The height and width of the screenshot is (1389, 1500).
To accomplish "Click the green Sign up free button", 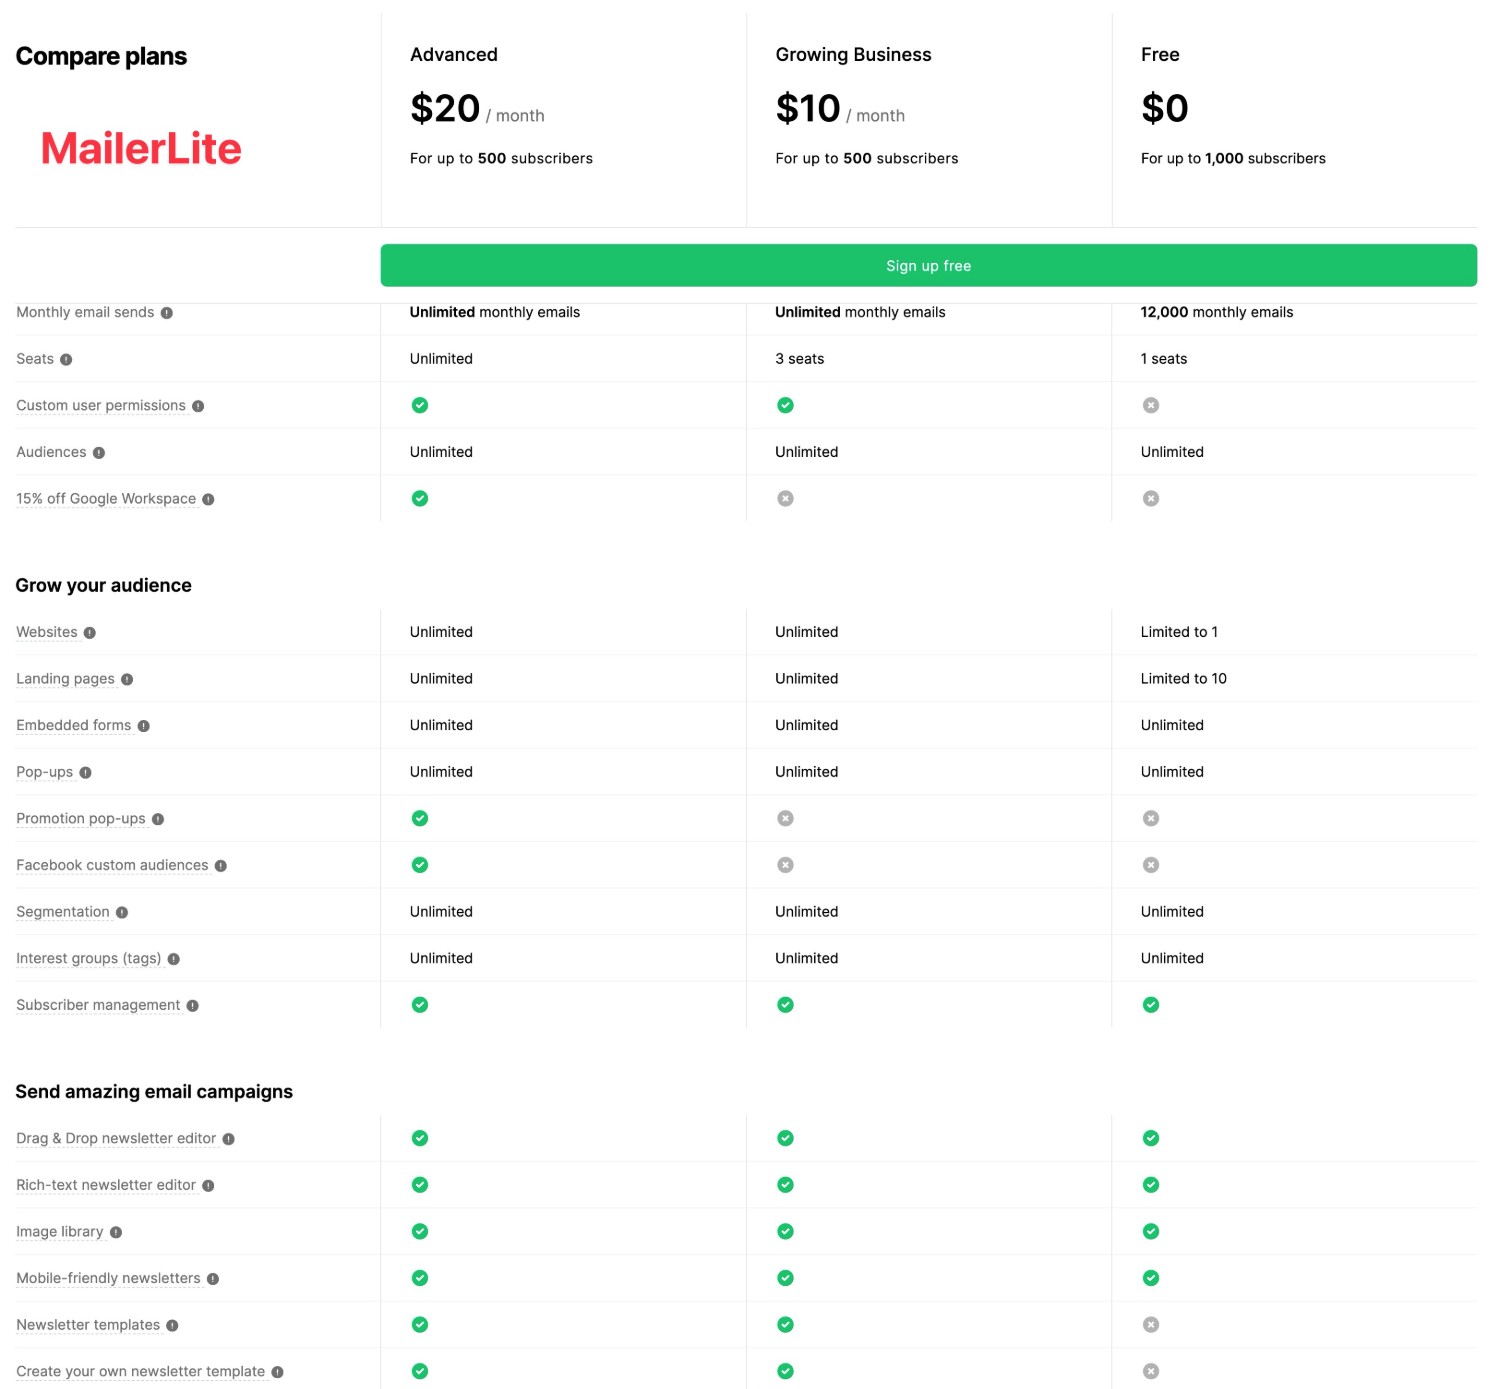I will coord(928,265).
